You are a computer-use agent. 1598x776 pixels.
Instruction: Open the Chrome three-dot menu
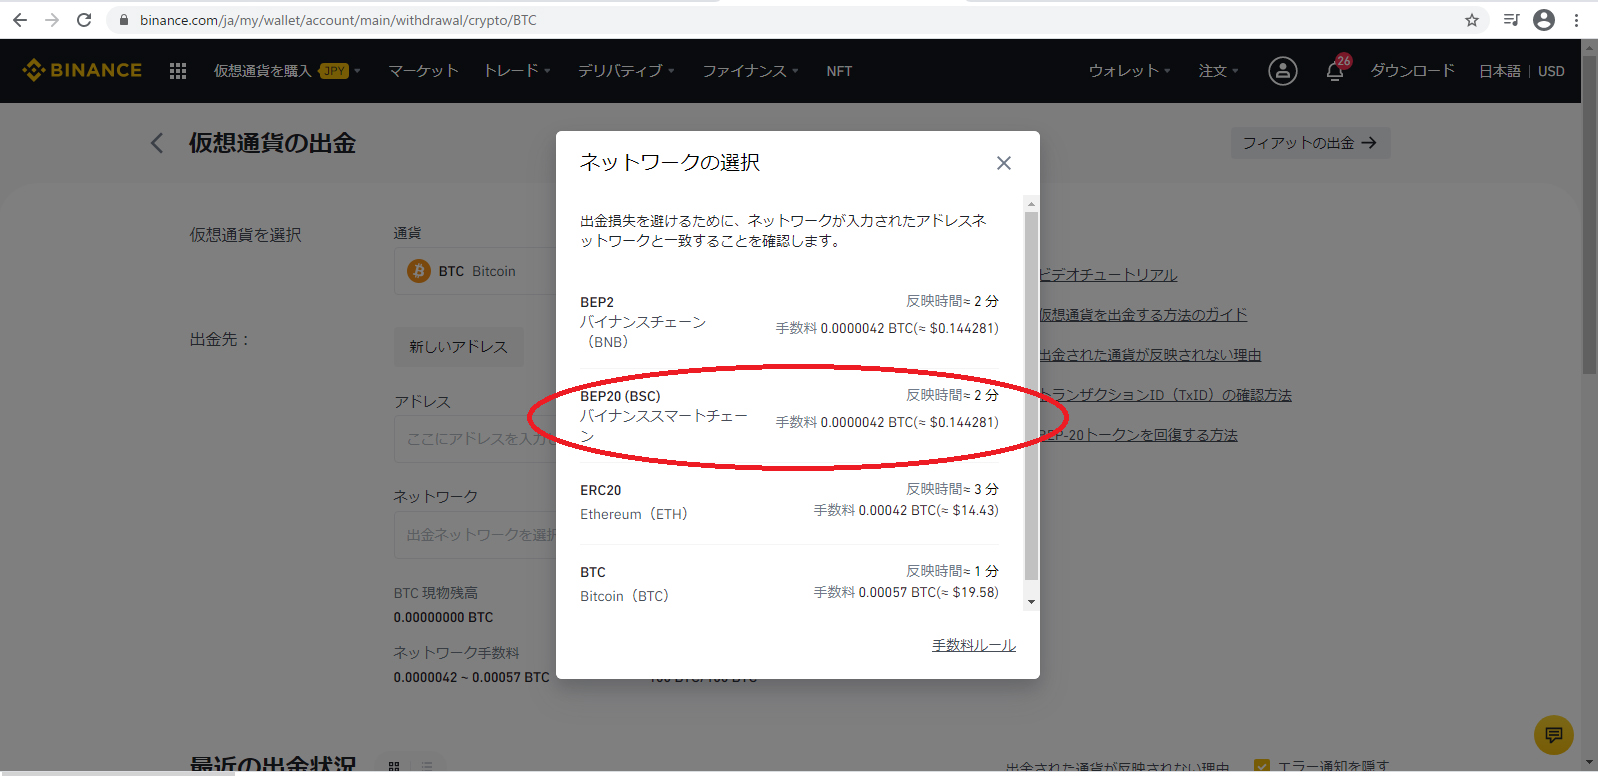pyautogui.click(x=1576, y=20)
